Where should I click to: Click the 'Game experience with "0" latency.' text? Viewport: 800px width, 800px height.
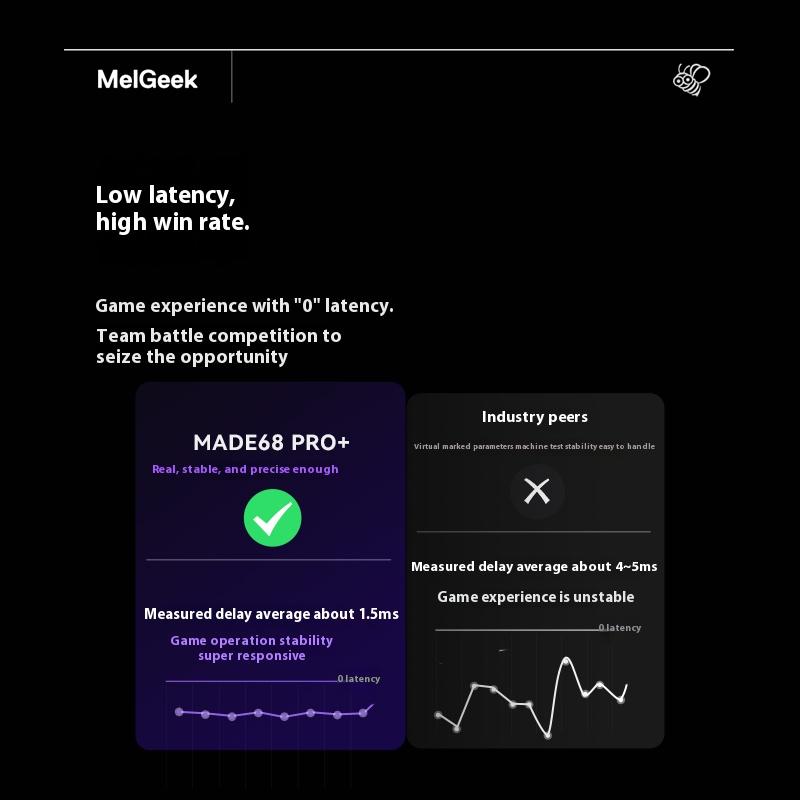[244, 306]
